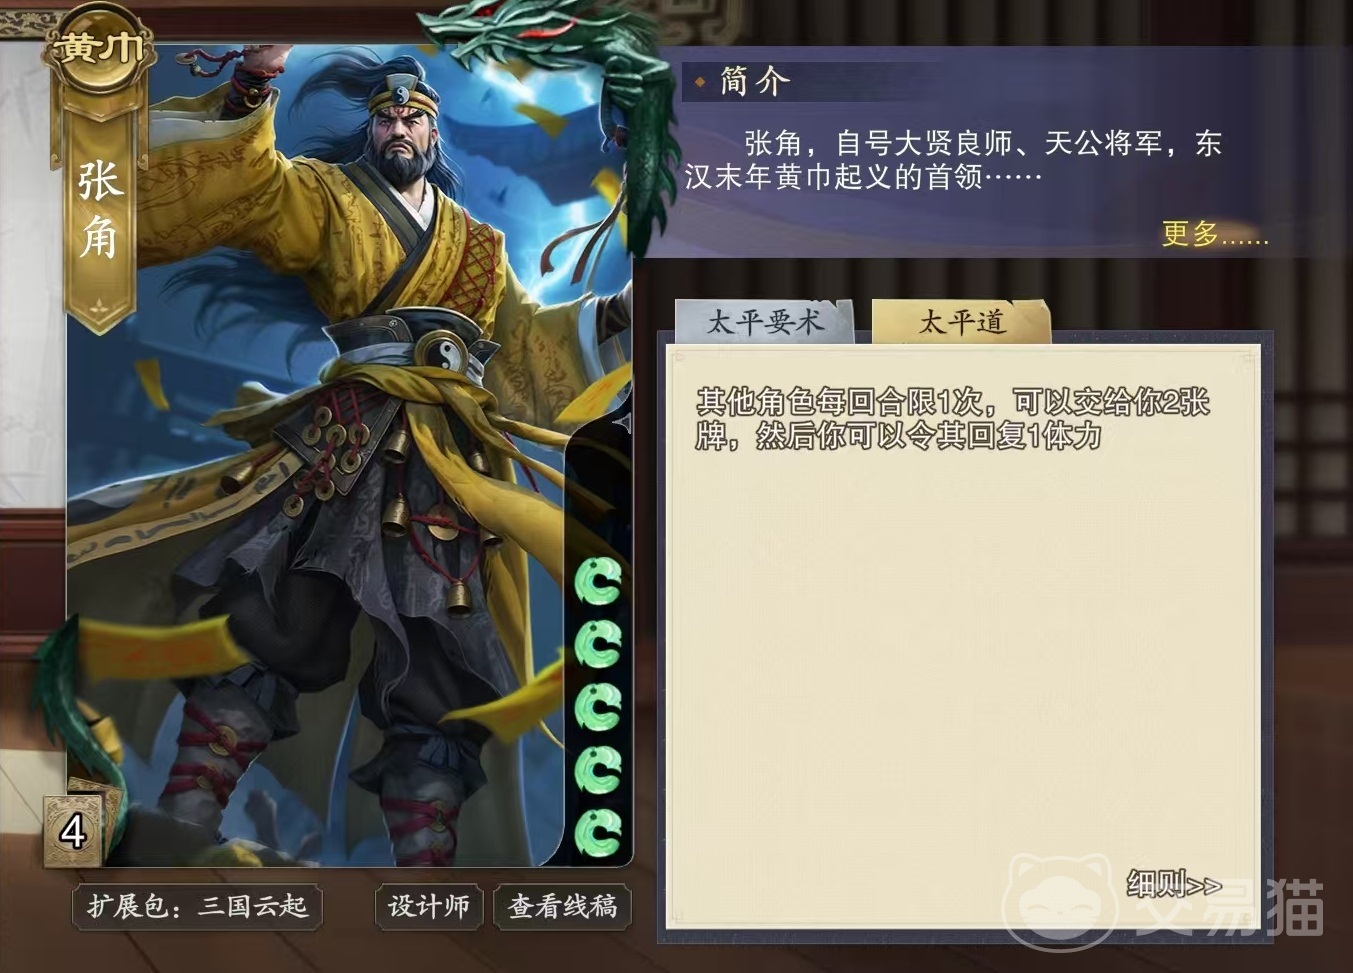
Task: Click the 设计师 button
Action: coord(429,907)
